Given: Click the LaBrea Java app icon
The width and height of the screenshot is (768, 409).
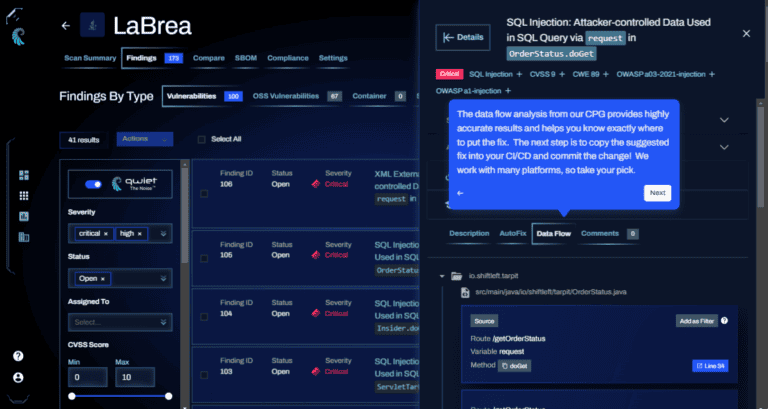Looking at the screenshot, I should (x=93, y=25).
